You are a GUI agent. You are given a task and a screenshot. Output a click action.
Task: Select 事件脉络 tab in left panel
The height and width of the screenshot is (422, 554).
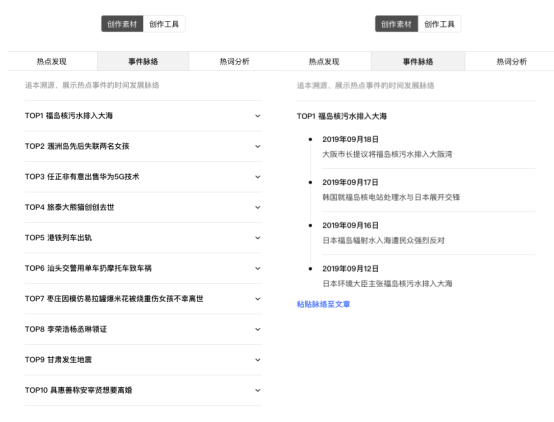tap(143, 61)
